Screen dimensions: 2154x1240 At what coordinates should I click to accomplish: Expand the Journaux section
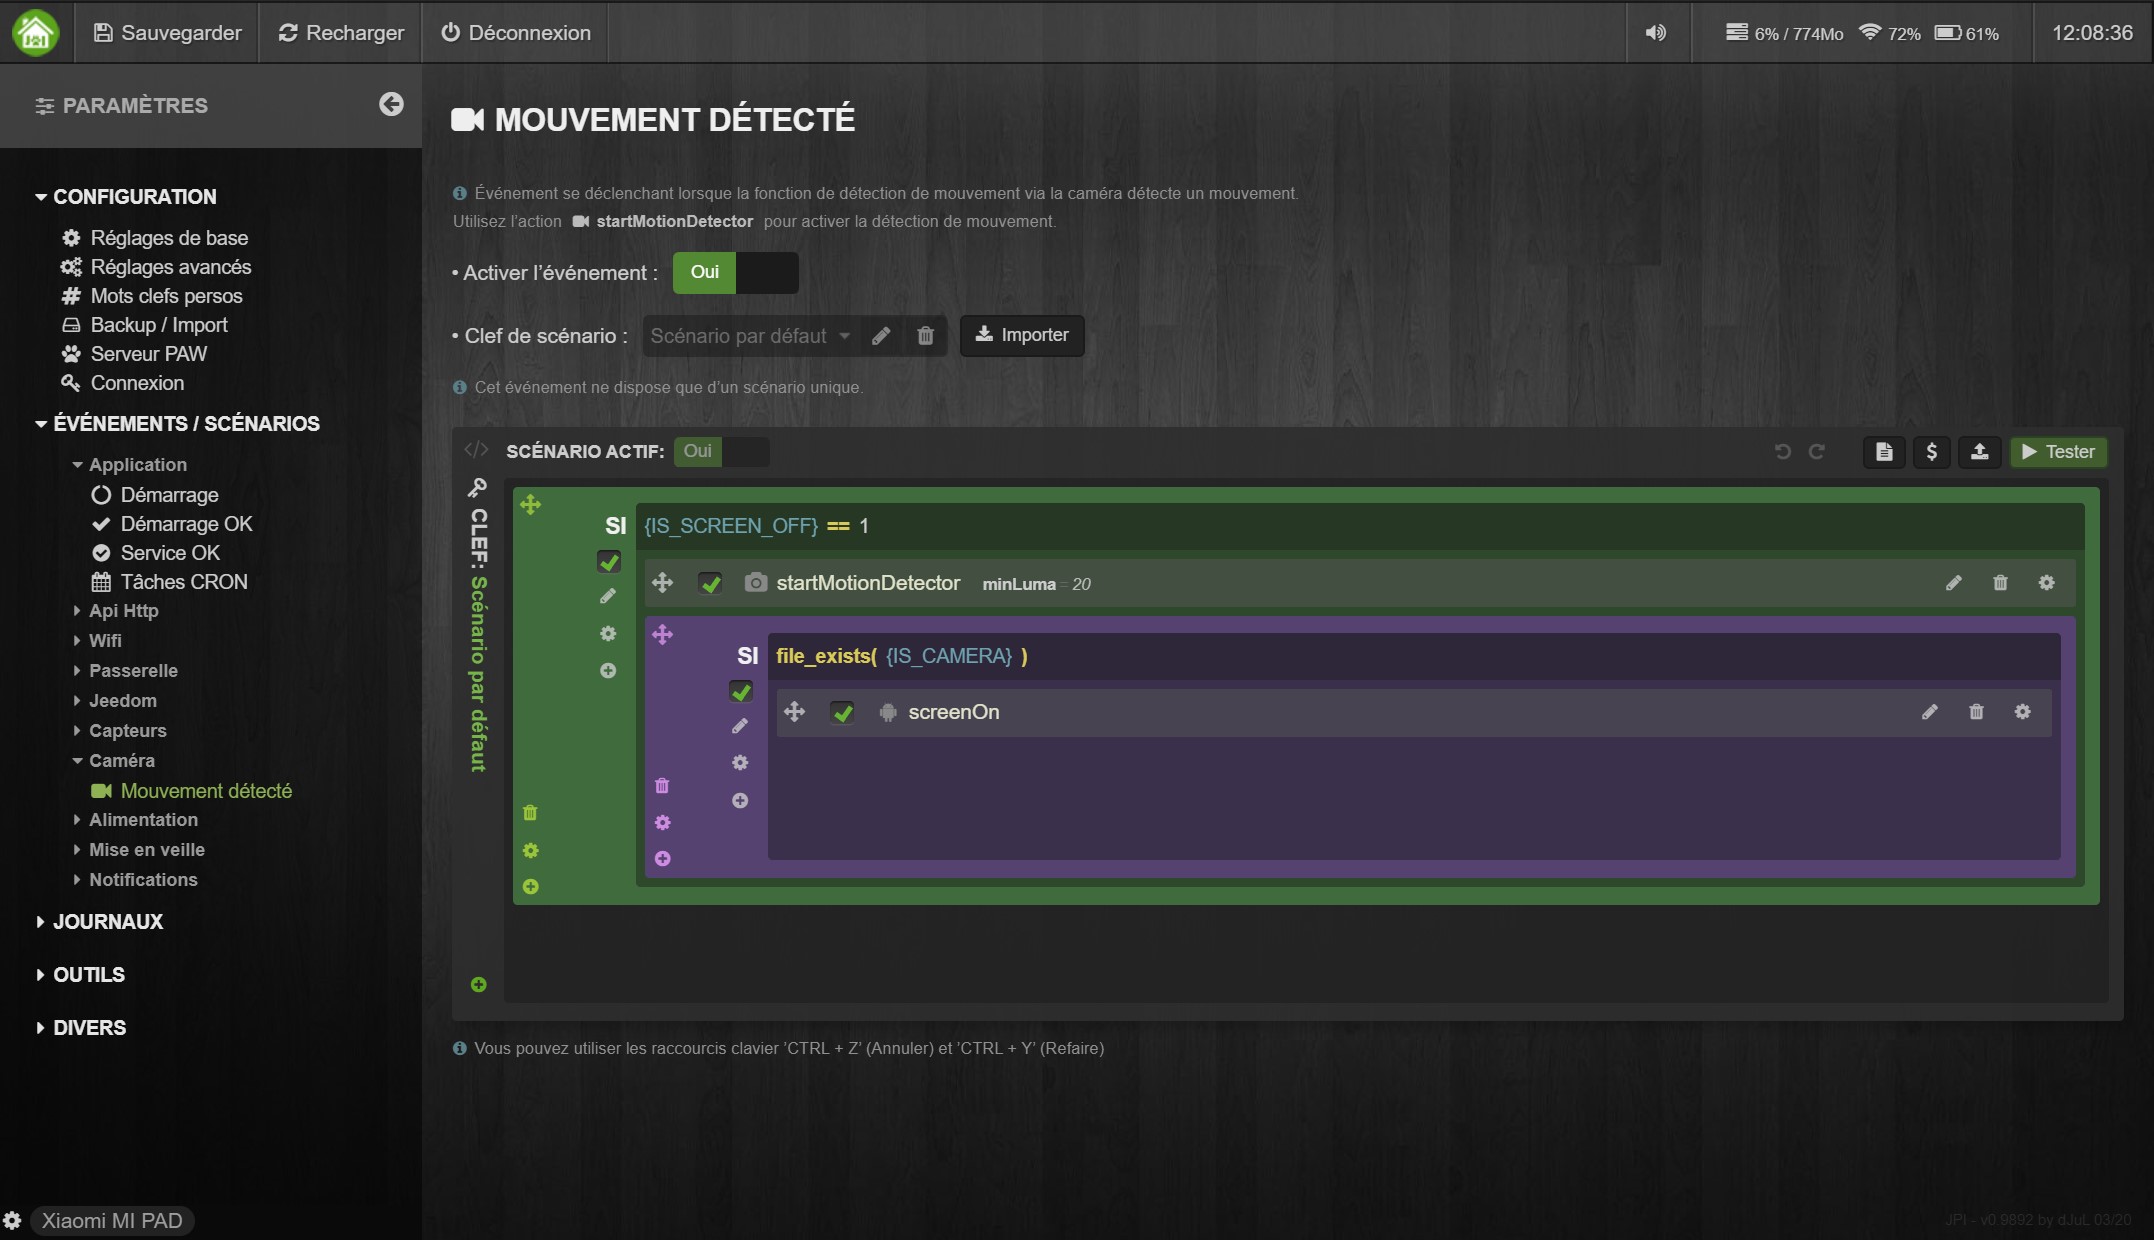click(x=107, y=922)
